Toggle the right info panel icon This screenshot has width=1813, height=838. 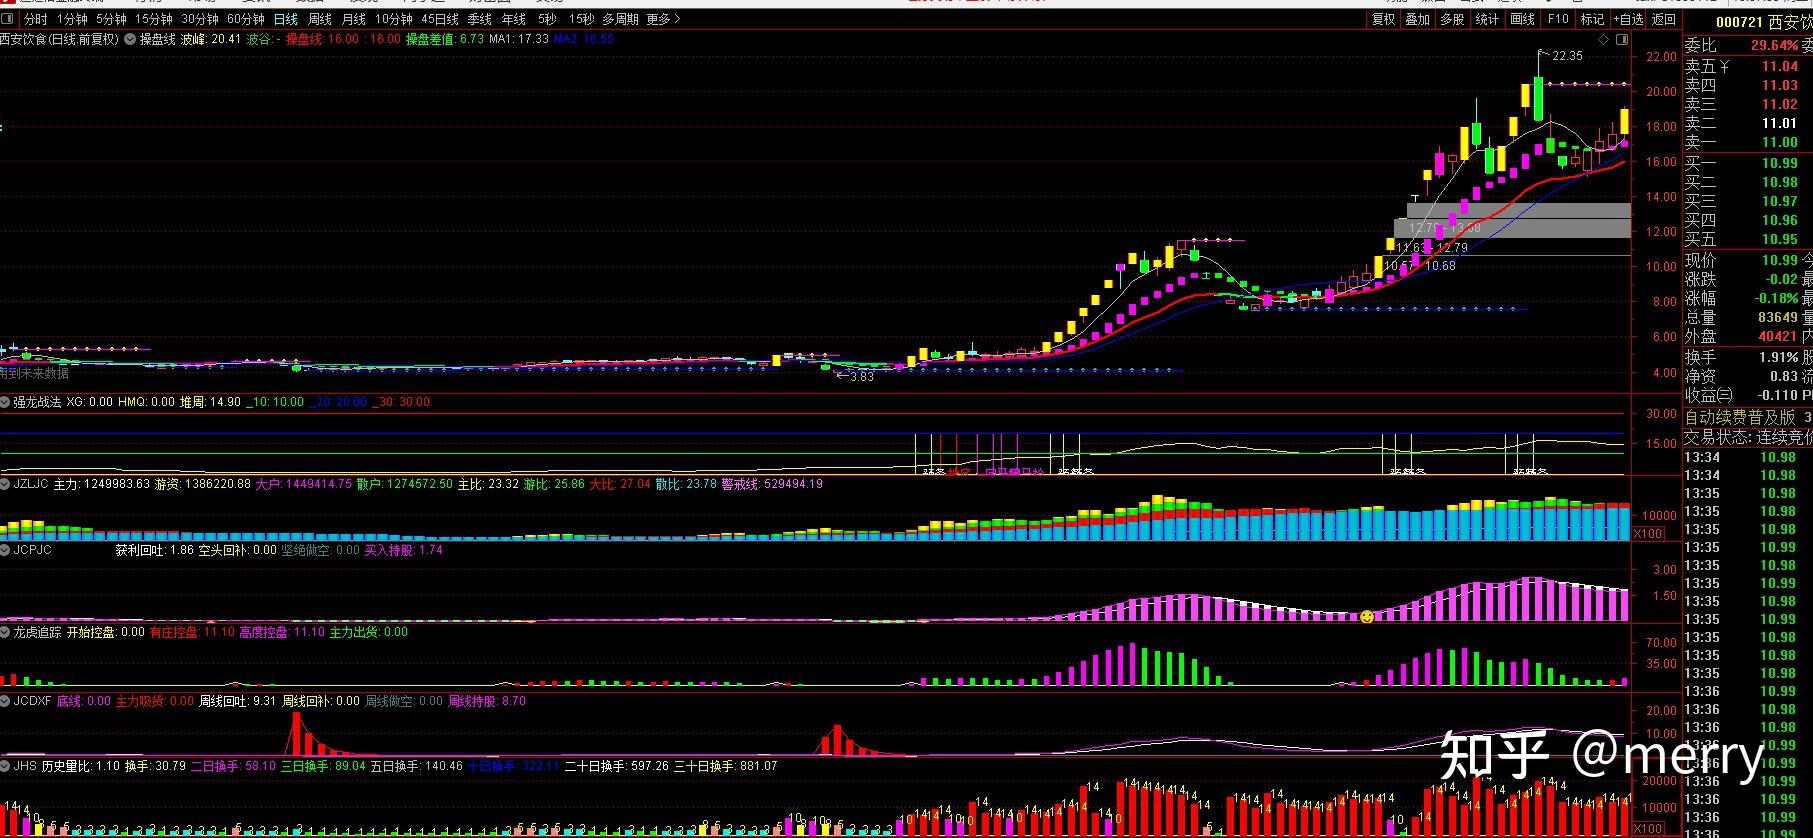(x=1622, y=40)
